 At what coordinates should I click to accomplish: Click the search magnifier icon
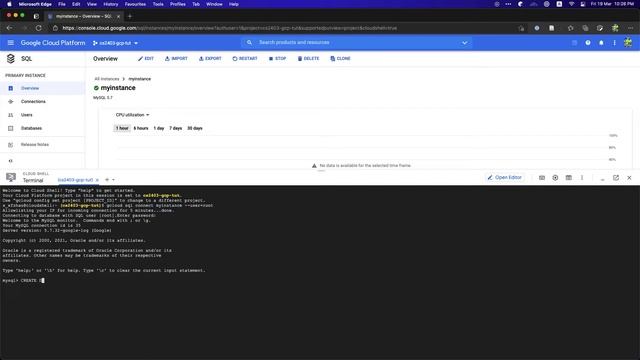tap(249, 42)
